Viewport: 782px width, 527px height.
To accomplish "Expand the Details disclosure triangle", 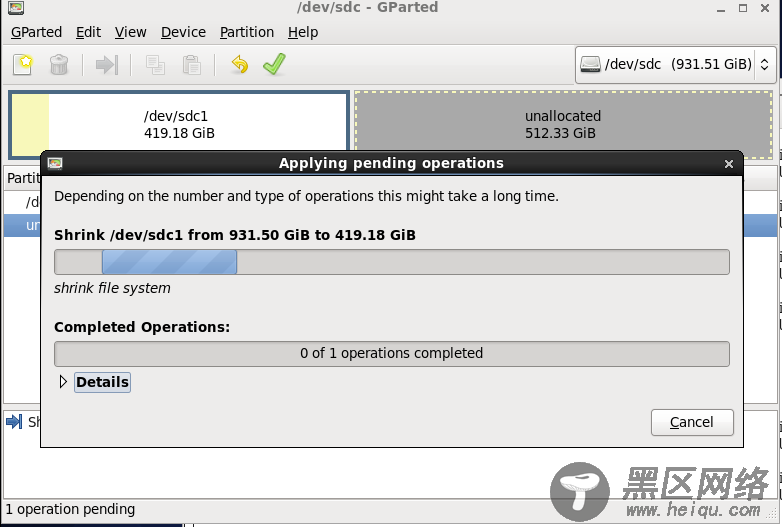I will tap(63, 382).
